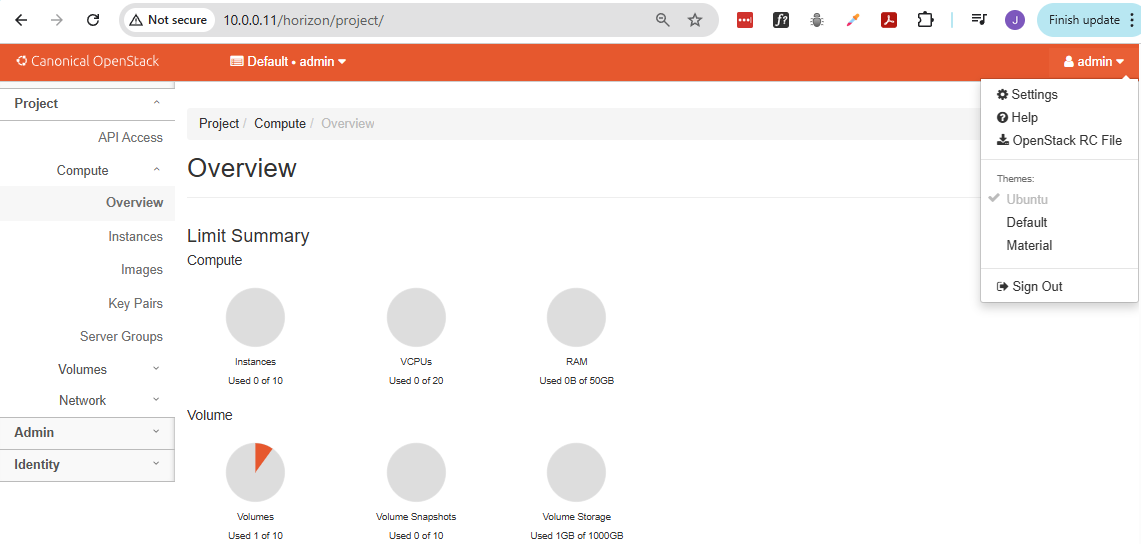
Task: Expand the Volumes sidebar section
Action: click(x=83, y=369)
